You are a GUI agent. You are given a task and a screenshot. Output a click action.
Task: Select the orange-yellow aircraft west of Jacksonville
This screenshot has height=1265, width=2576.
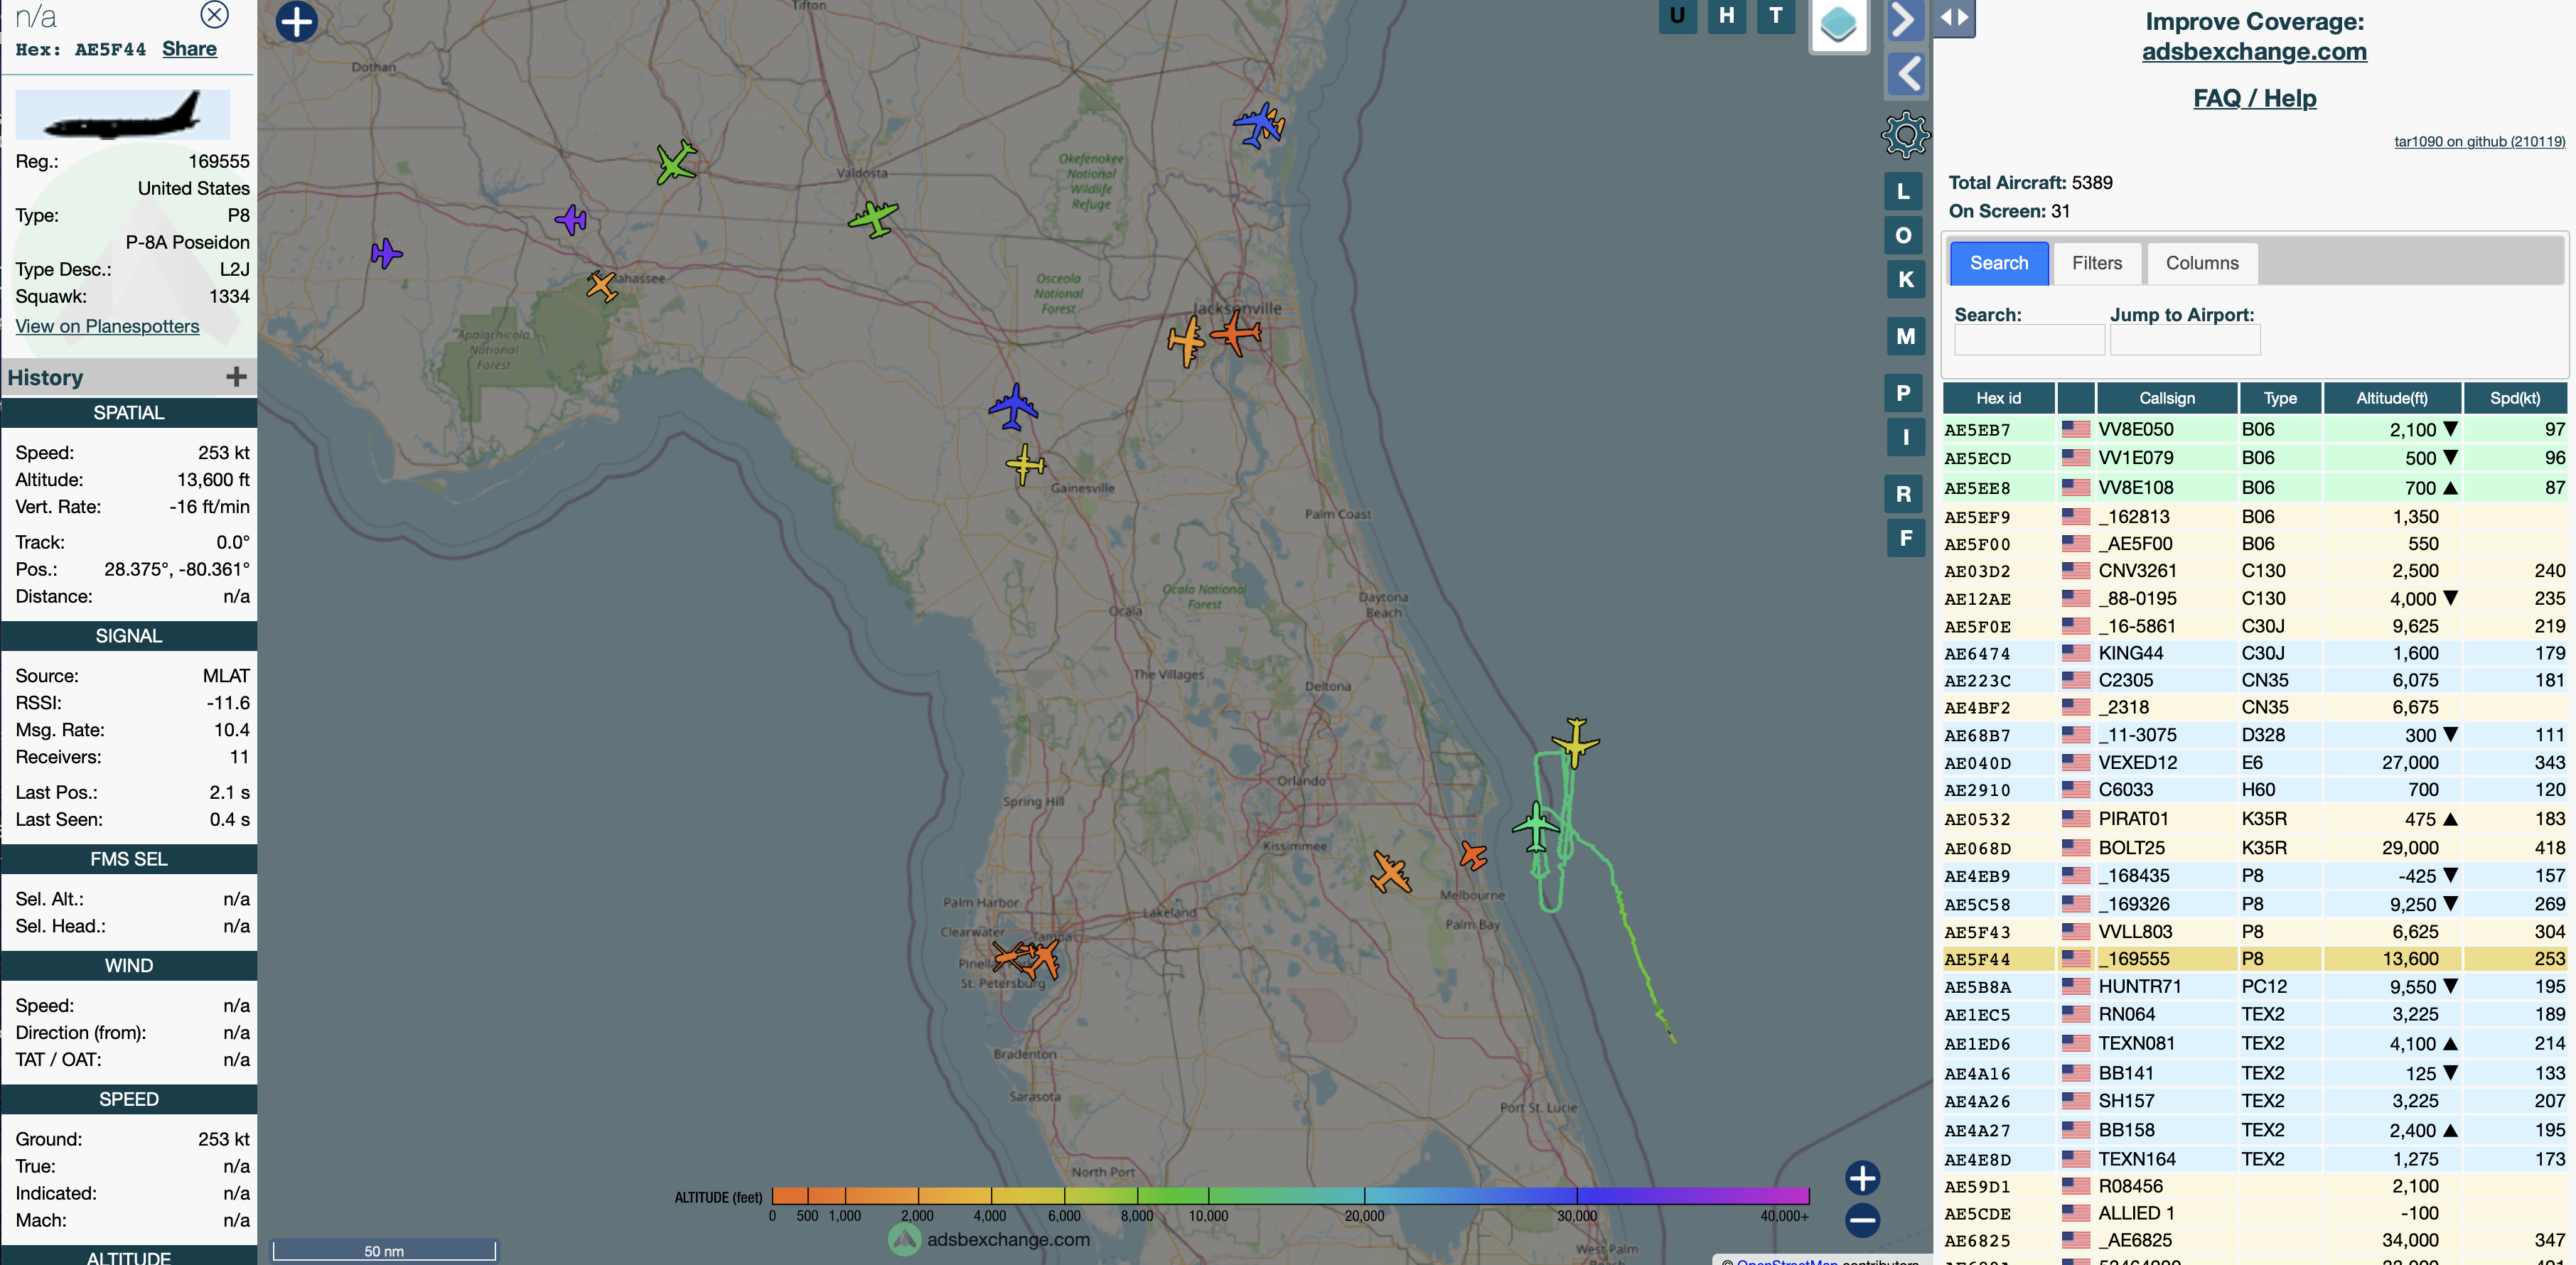(x=1186, y=342)
